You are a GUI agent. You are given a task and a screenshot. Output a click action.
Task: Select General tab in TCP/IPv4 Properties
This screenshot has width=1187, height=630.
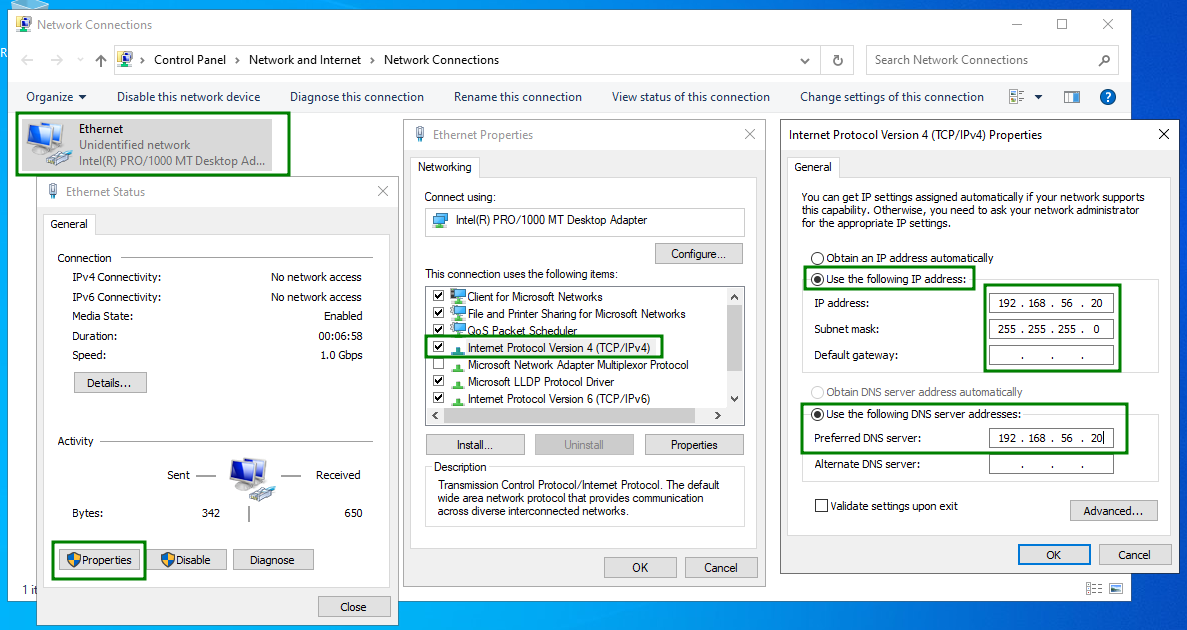point(812,167)
